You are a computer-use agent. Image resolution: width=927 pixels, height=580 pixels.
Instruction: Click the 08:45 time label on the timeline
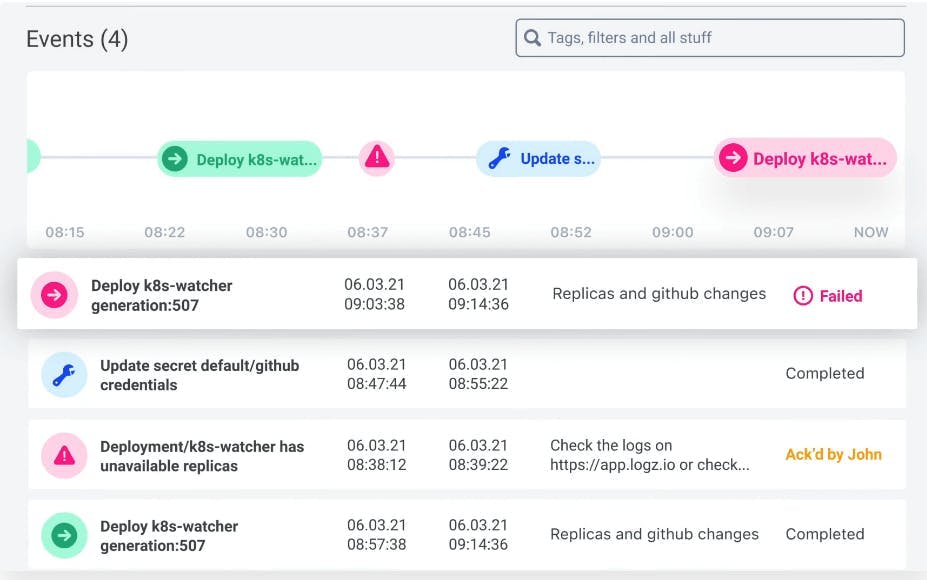(469, 232)
